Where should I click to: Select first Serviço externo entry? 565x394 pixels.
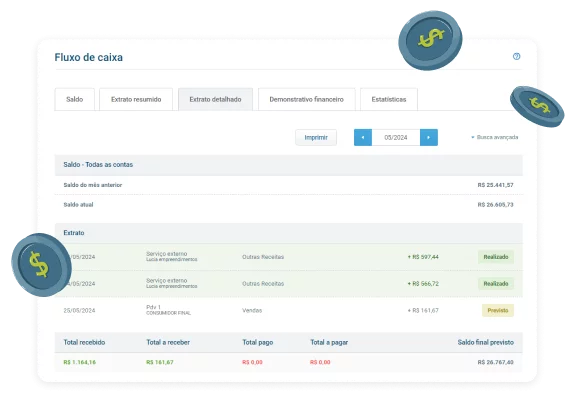click(289, 257)
